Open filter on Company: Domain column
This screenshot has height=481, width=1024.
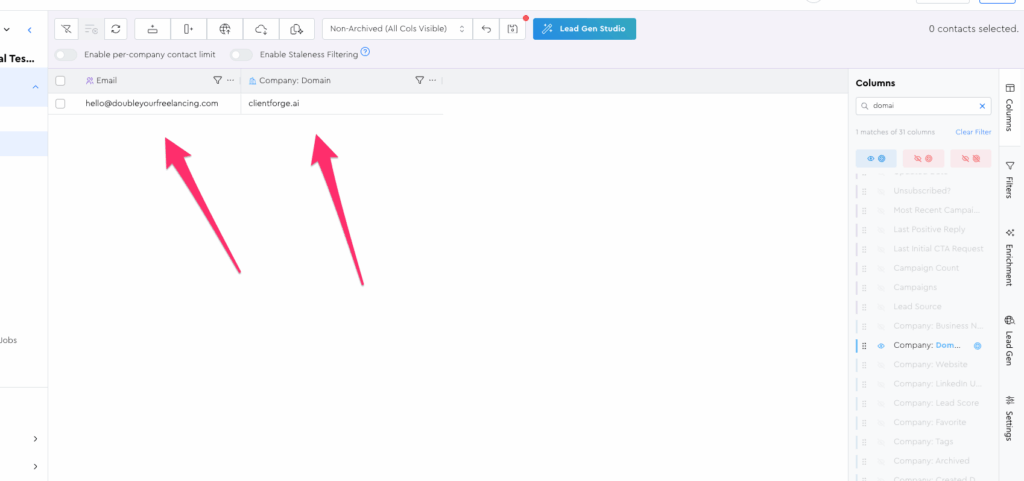click(x=419, y=80)
